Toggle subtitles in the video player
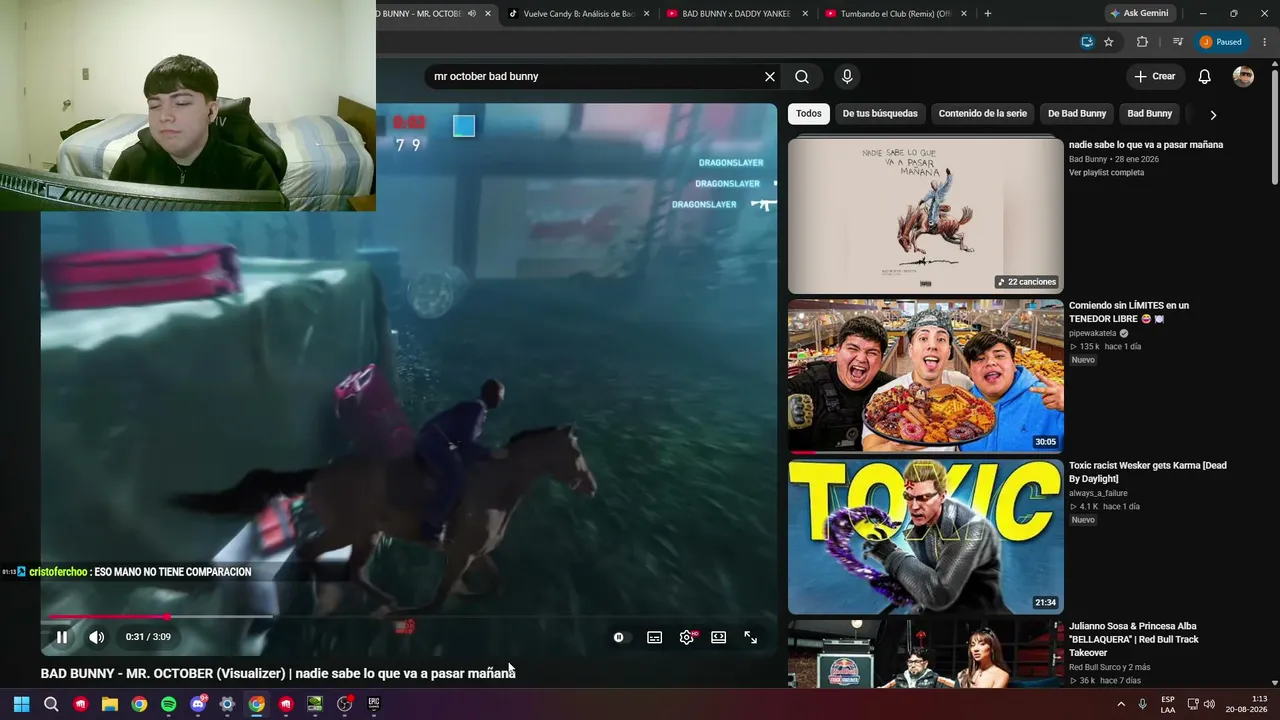This screenshot has width=1280, height=720. click(654, 637)
